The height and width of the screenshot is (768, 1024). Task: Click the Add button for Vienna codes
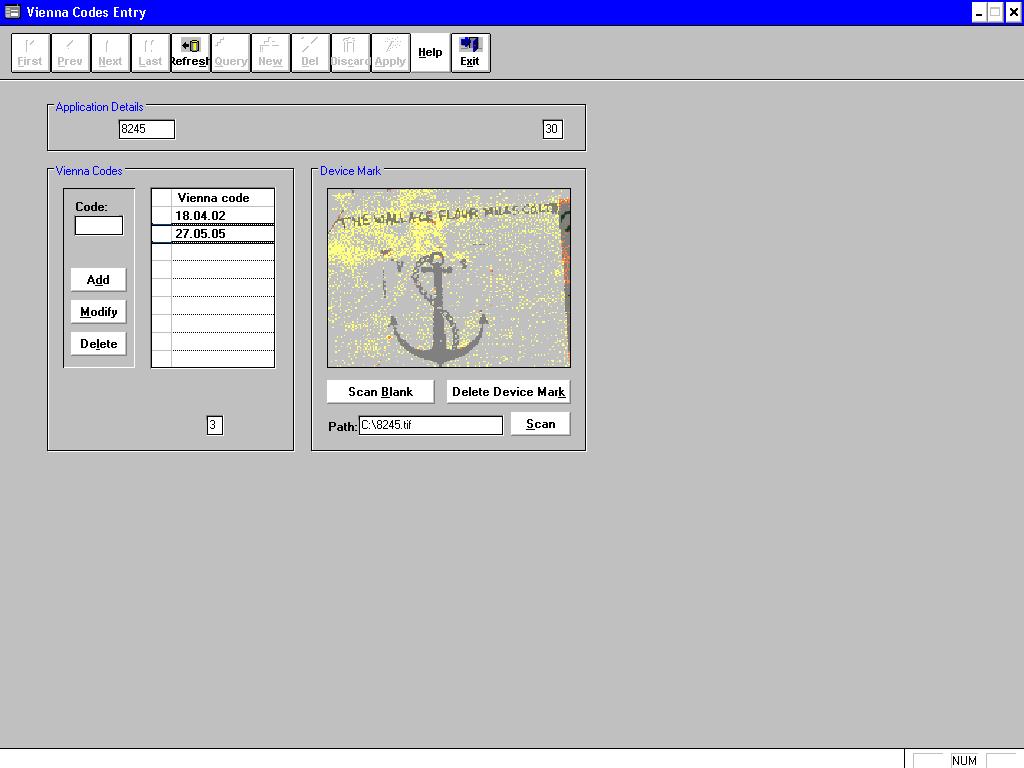(x=98, y=280)
